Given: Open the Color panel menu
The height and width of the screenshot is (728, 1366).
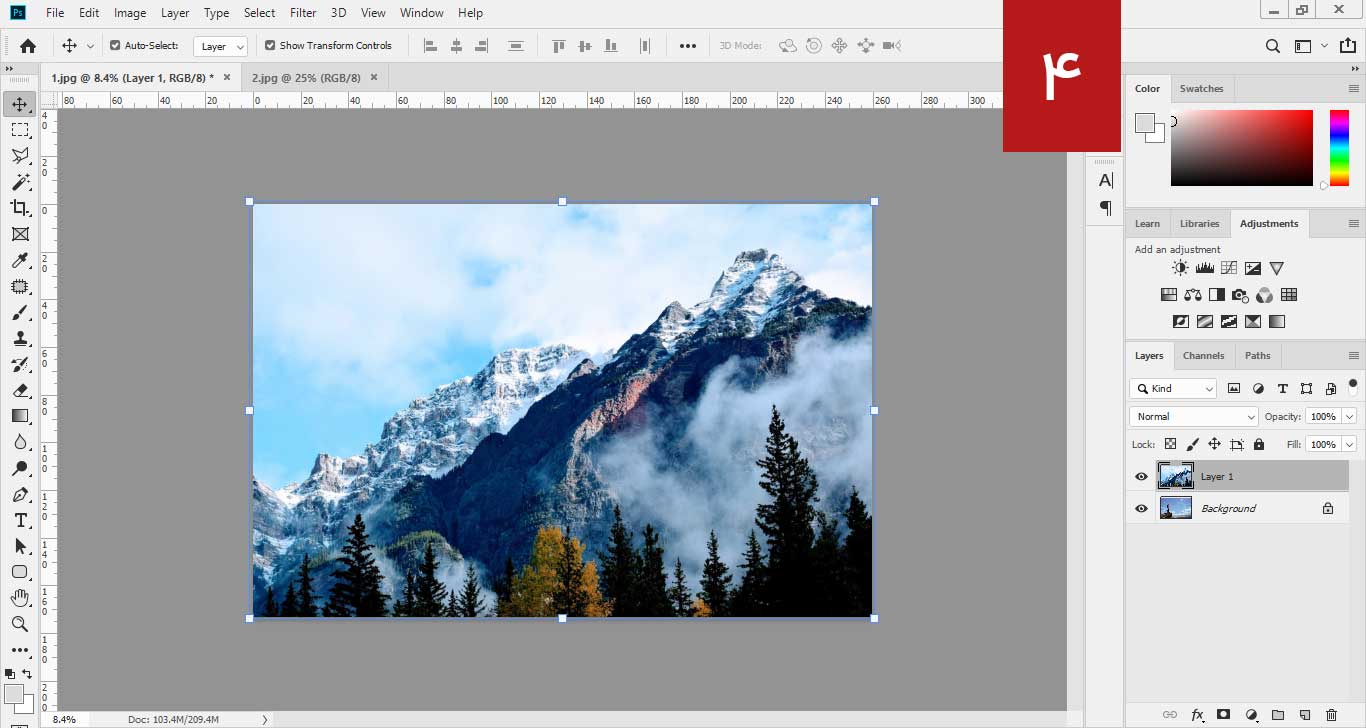Looking at the screenshot, I should 1354,88.
